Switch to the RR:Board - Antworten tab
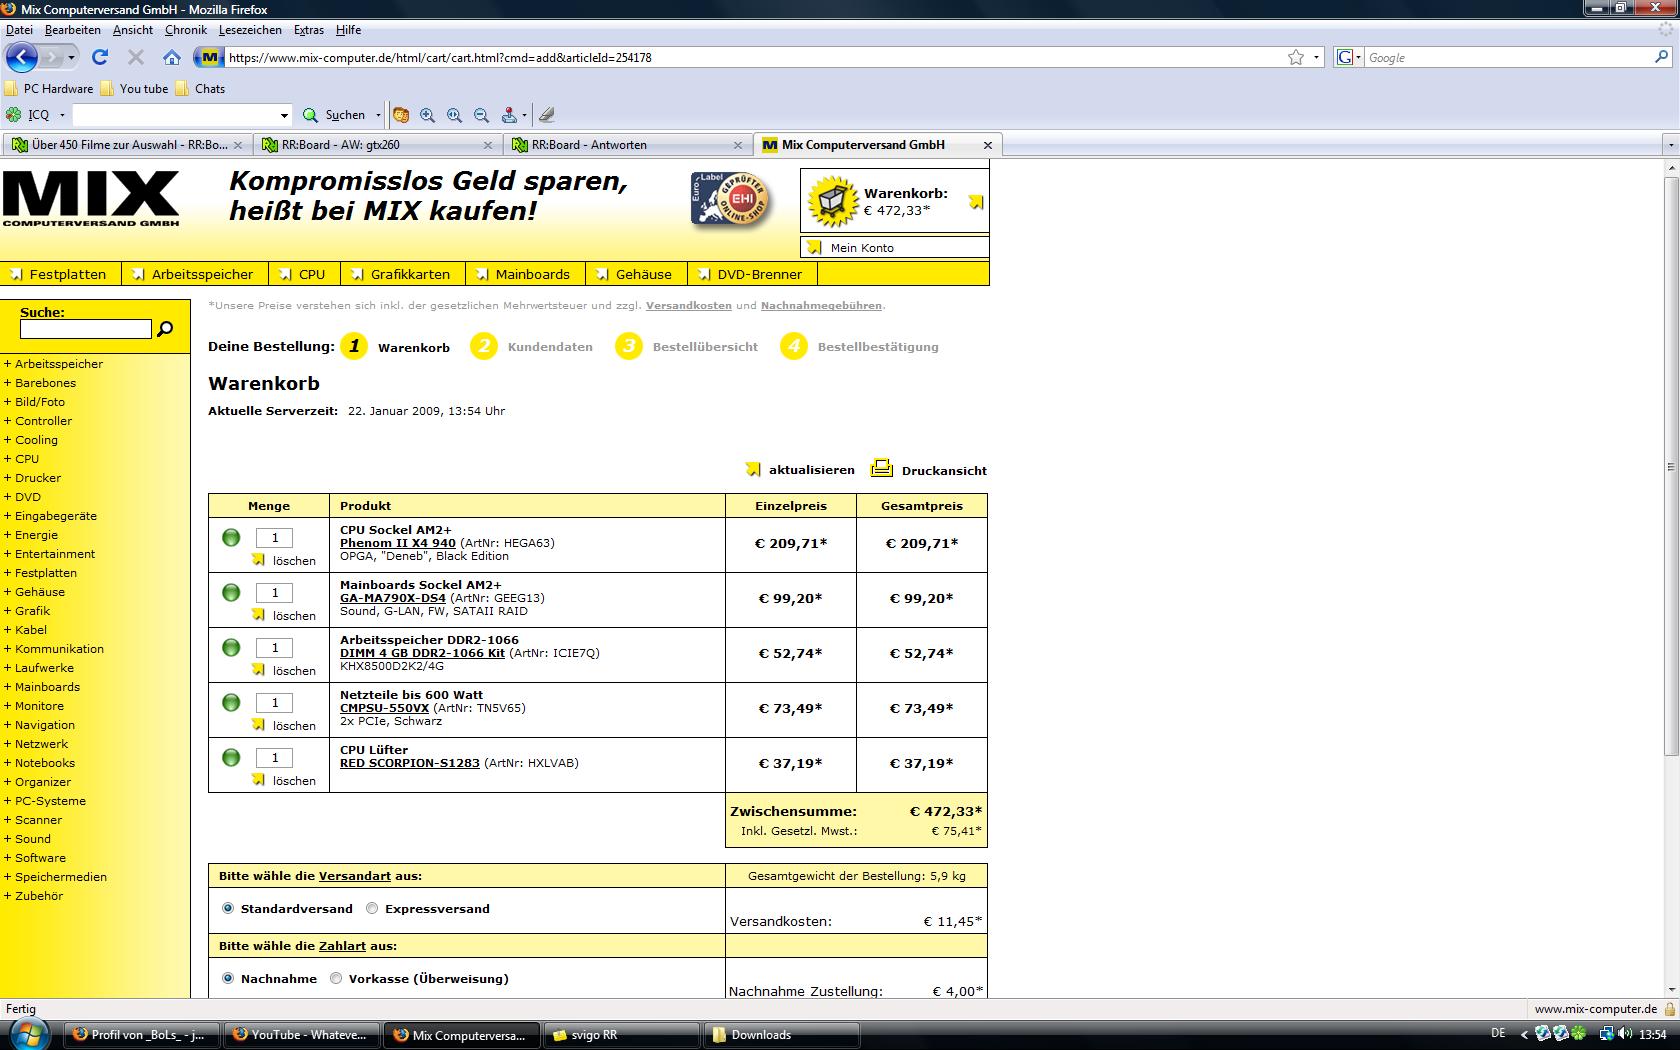Viewport: 1680px width, 1050px height. (627, 145)
